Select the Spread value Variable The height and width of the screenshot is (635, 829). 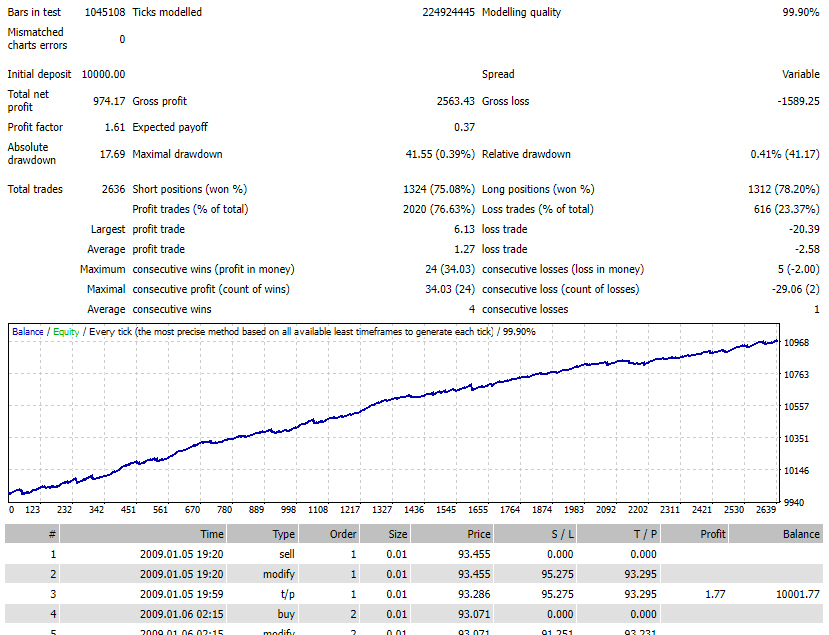(x=800, y=74)
